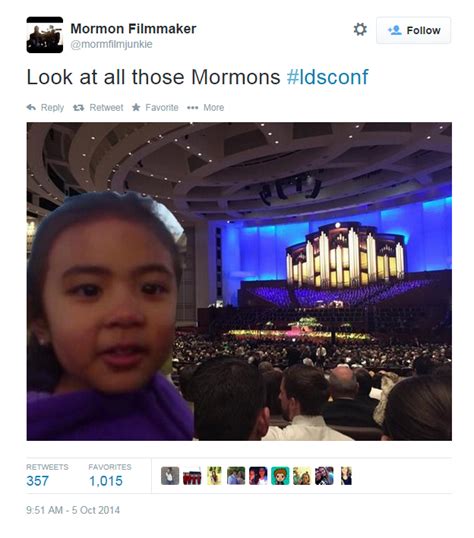Open the first gray retweeter avatar

pos(170,476)
